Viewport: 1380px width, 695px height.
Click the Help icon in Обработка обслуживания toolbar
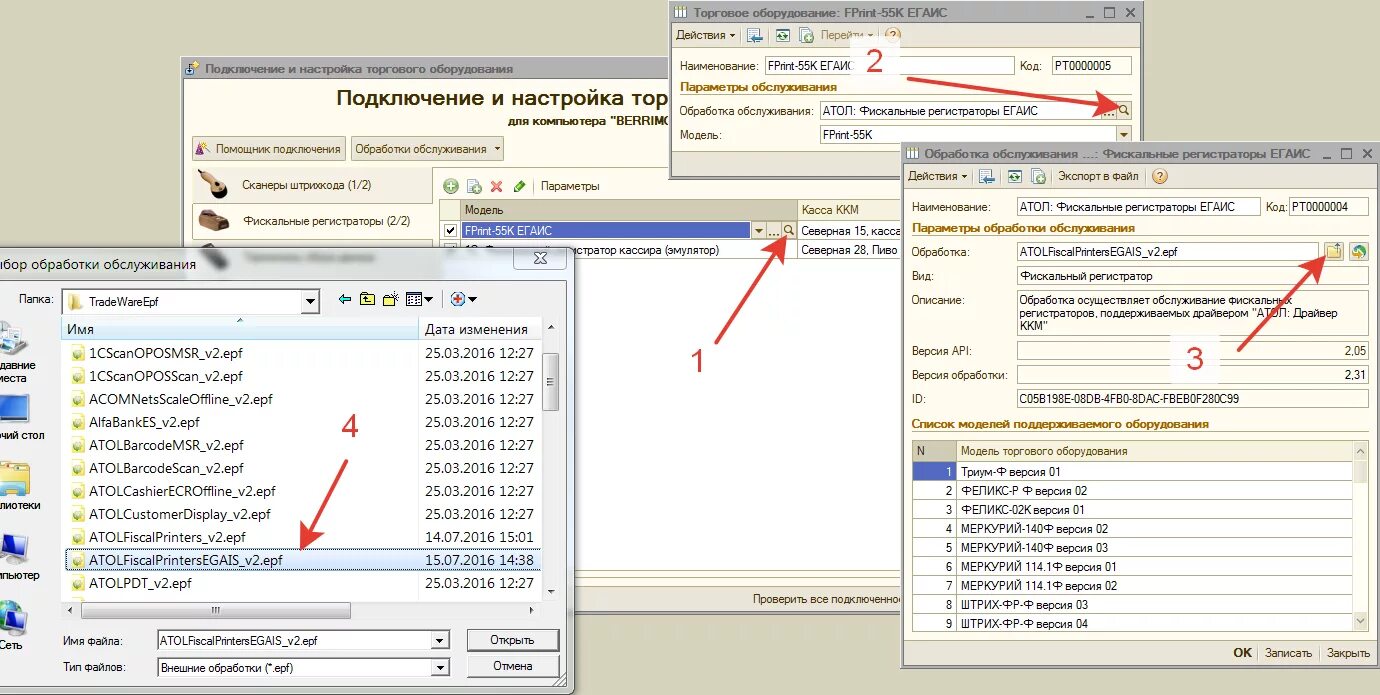[x=1160, y=176]
